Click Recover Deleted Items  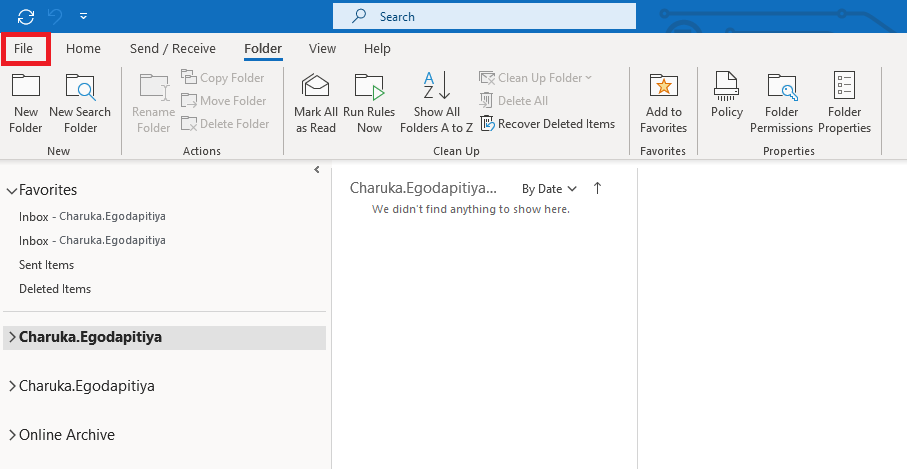[x=548, y=124]
